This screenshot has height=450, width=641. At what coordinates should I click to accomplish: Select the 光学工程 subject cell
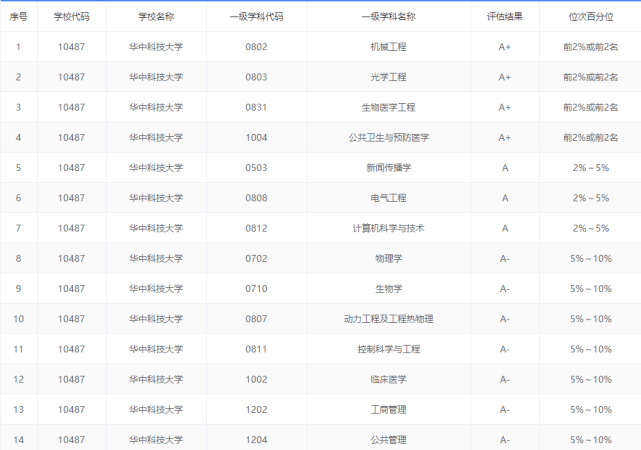[388, 77]
